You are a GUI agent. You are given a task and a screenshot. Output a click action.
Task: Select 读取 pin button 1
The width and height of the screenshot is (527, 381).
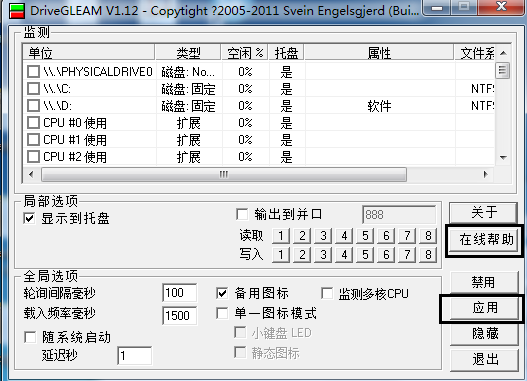281,236
